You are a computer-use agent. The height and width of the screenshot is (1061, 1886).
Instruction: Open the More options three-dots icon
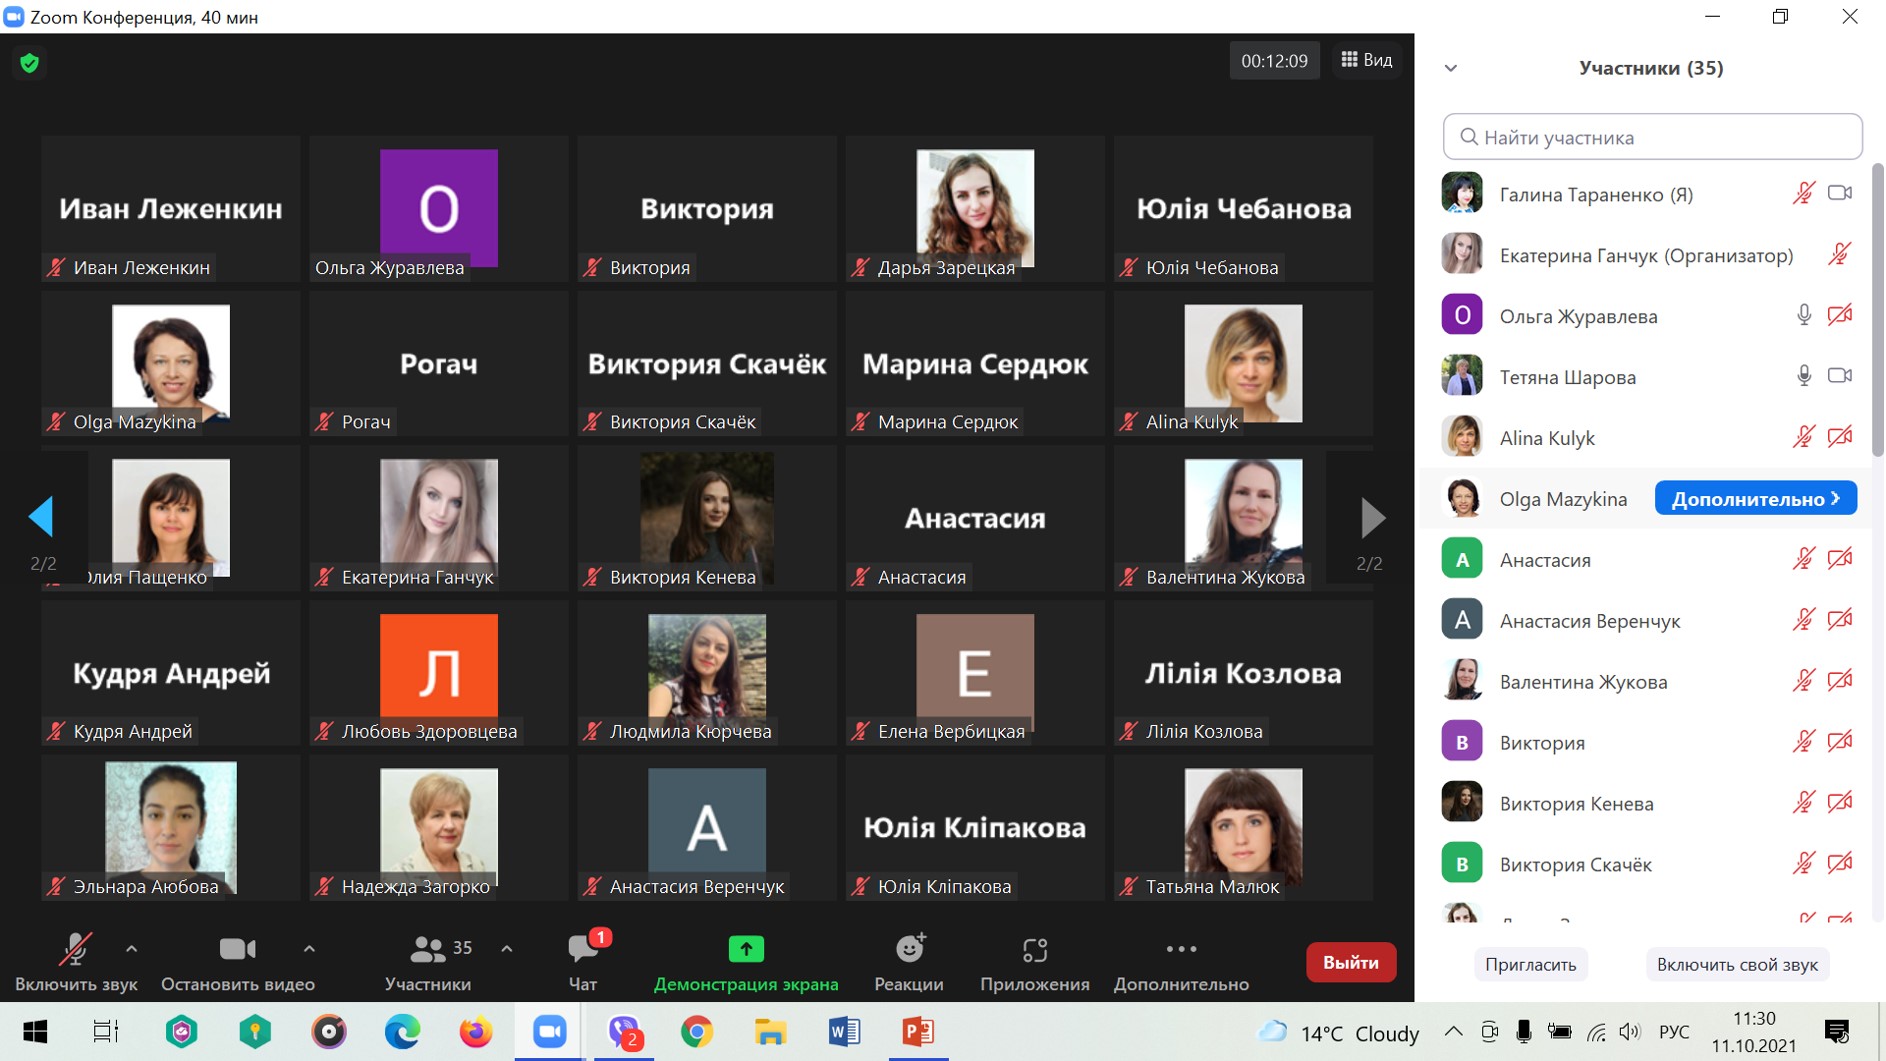tap(1180, 950)
